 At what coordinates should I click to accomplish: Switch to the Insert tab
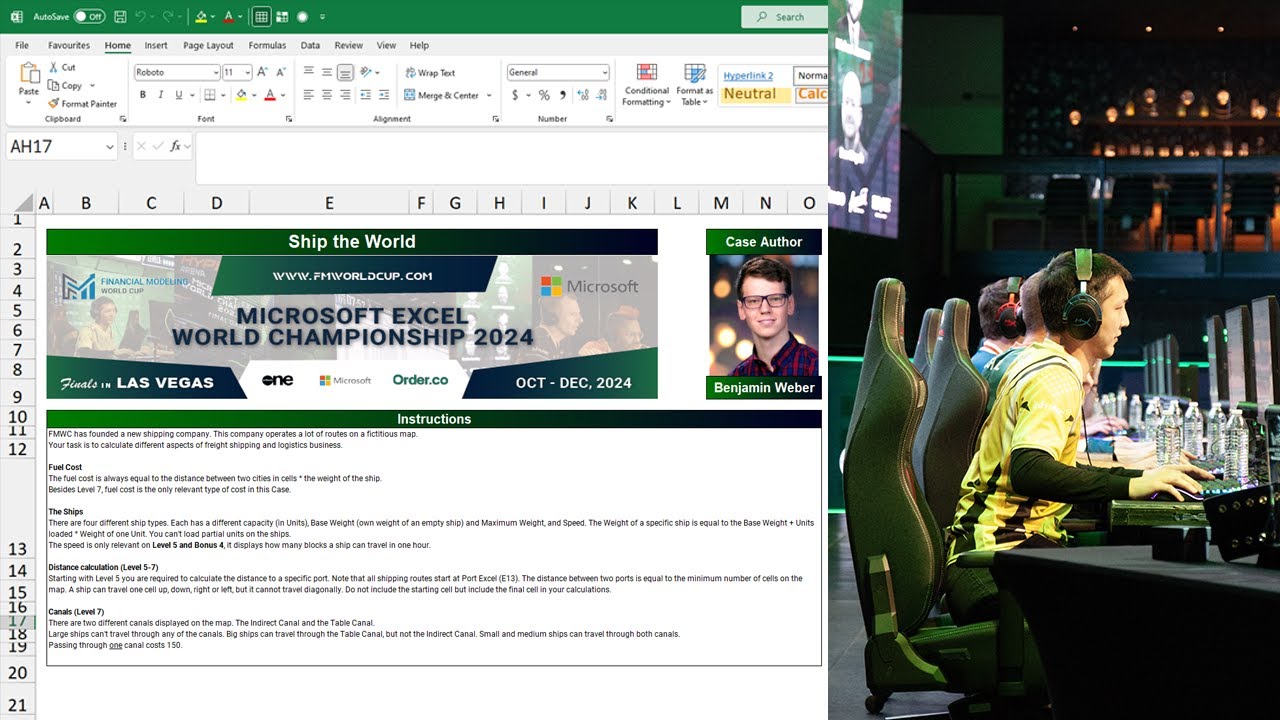pos(156,45)
